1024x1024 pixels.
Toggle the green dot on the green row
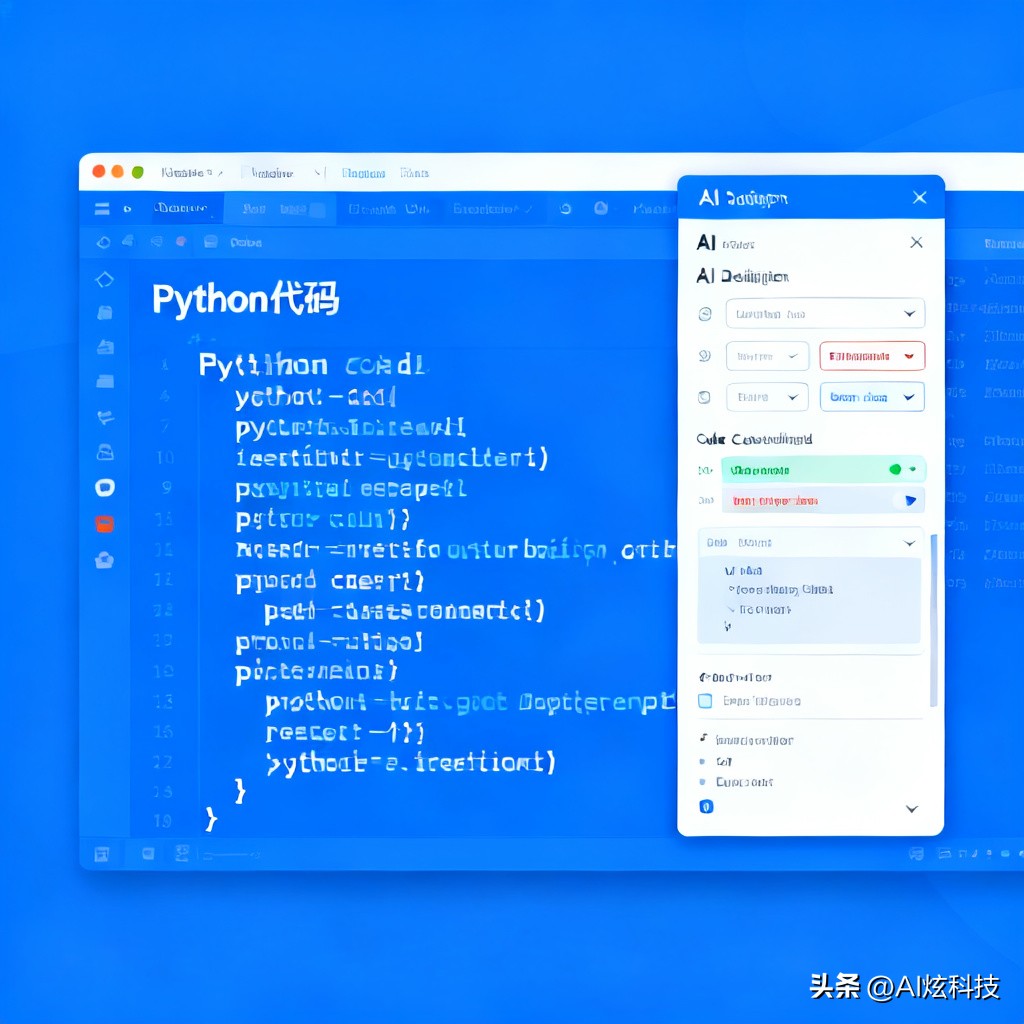pyautogui.click(x=895, y=469)
